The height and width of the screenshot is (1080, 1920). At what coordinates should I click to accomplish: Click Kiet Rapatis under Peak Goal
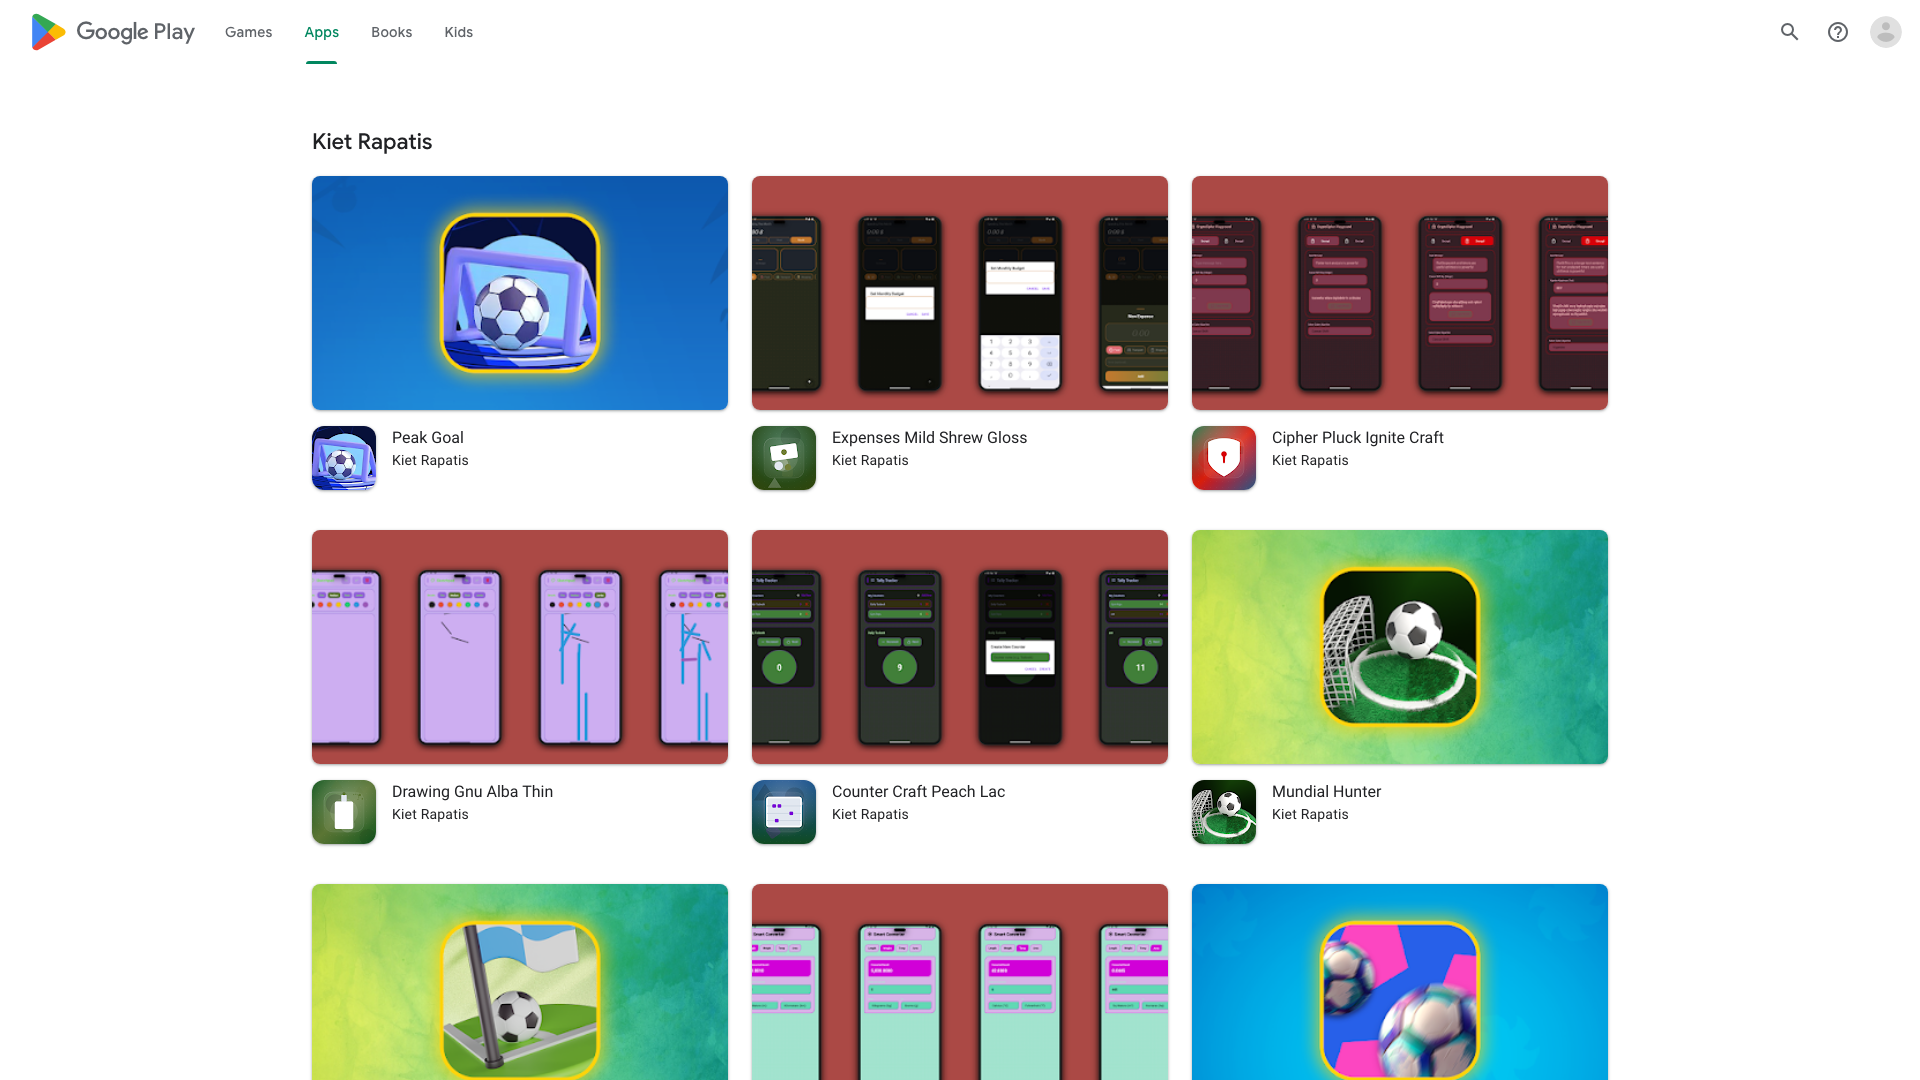pos(430,460)
